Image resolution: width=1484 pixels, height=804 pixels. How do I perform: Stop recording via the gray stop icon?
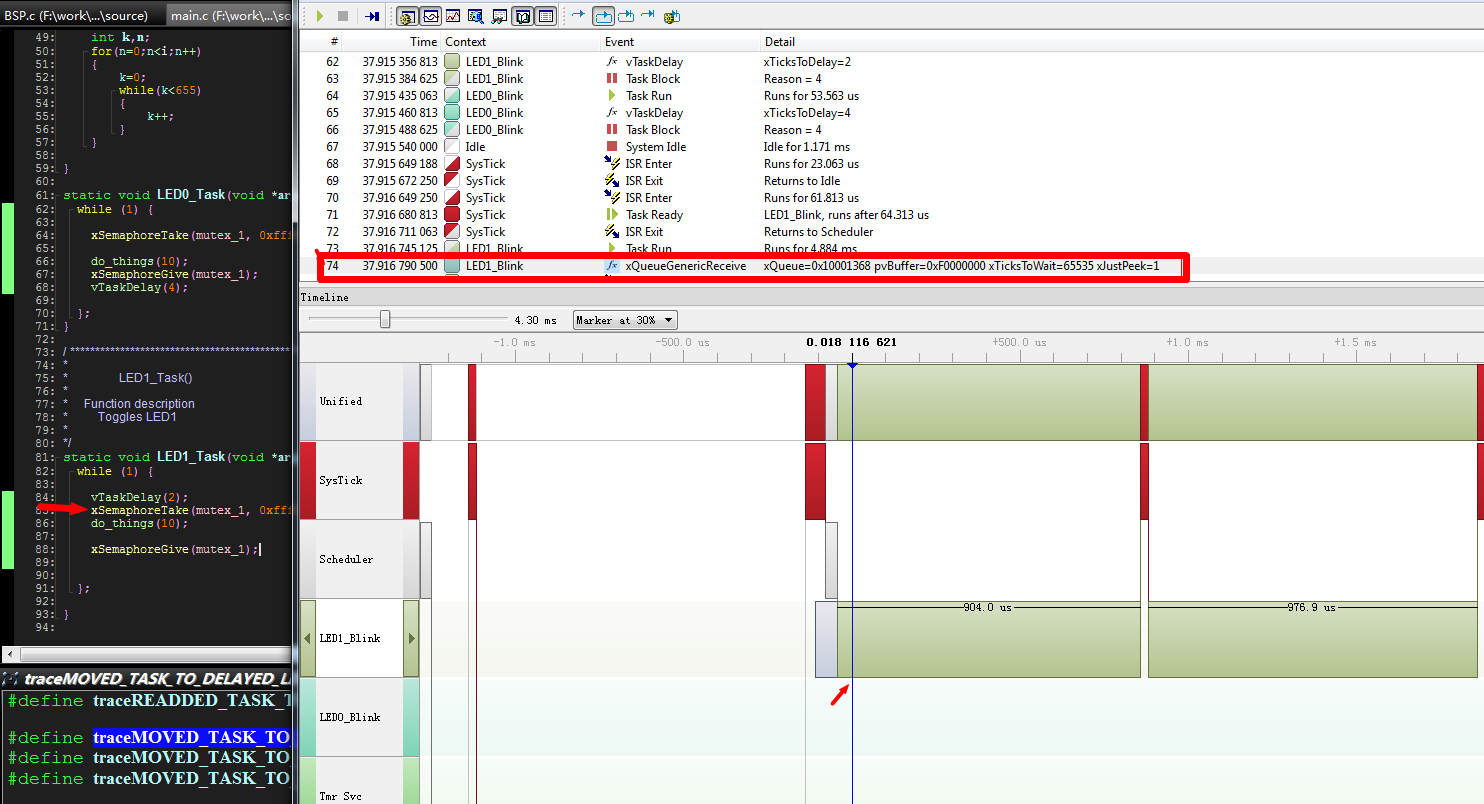click(343, 15)
